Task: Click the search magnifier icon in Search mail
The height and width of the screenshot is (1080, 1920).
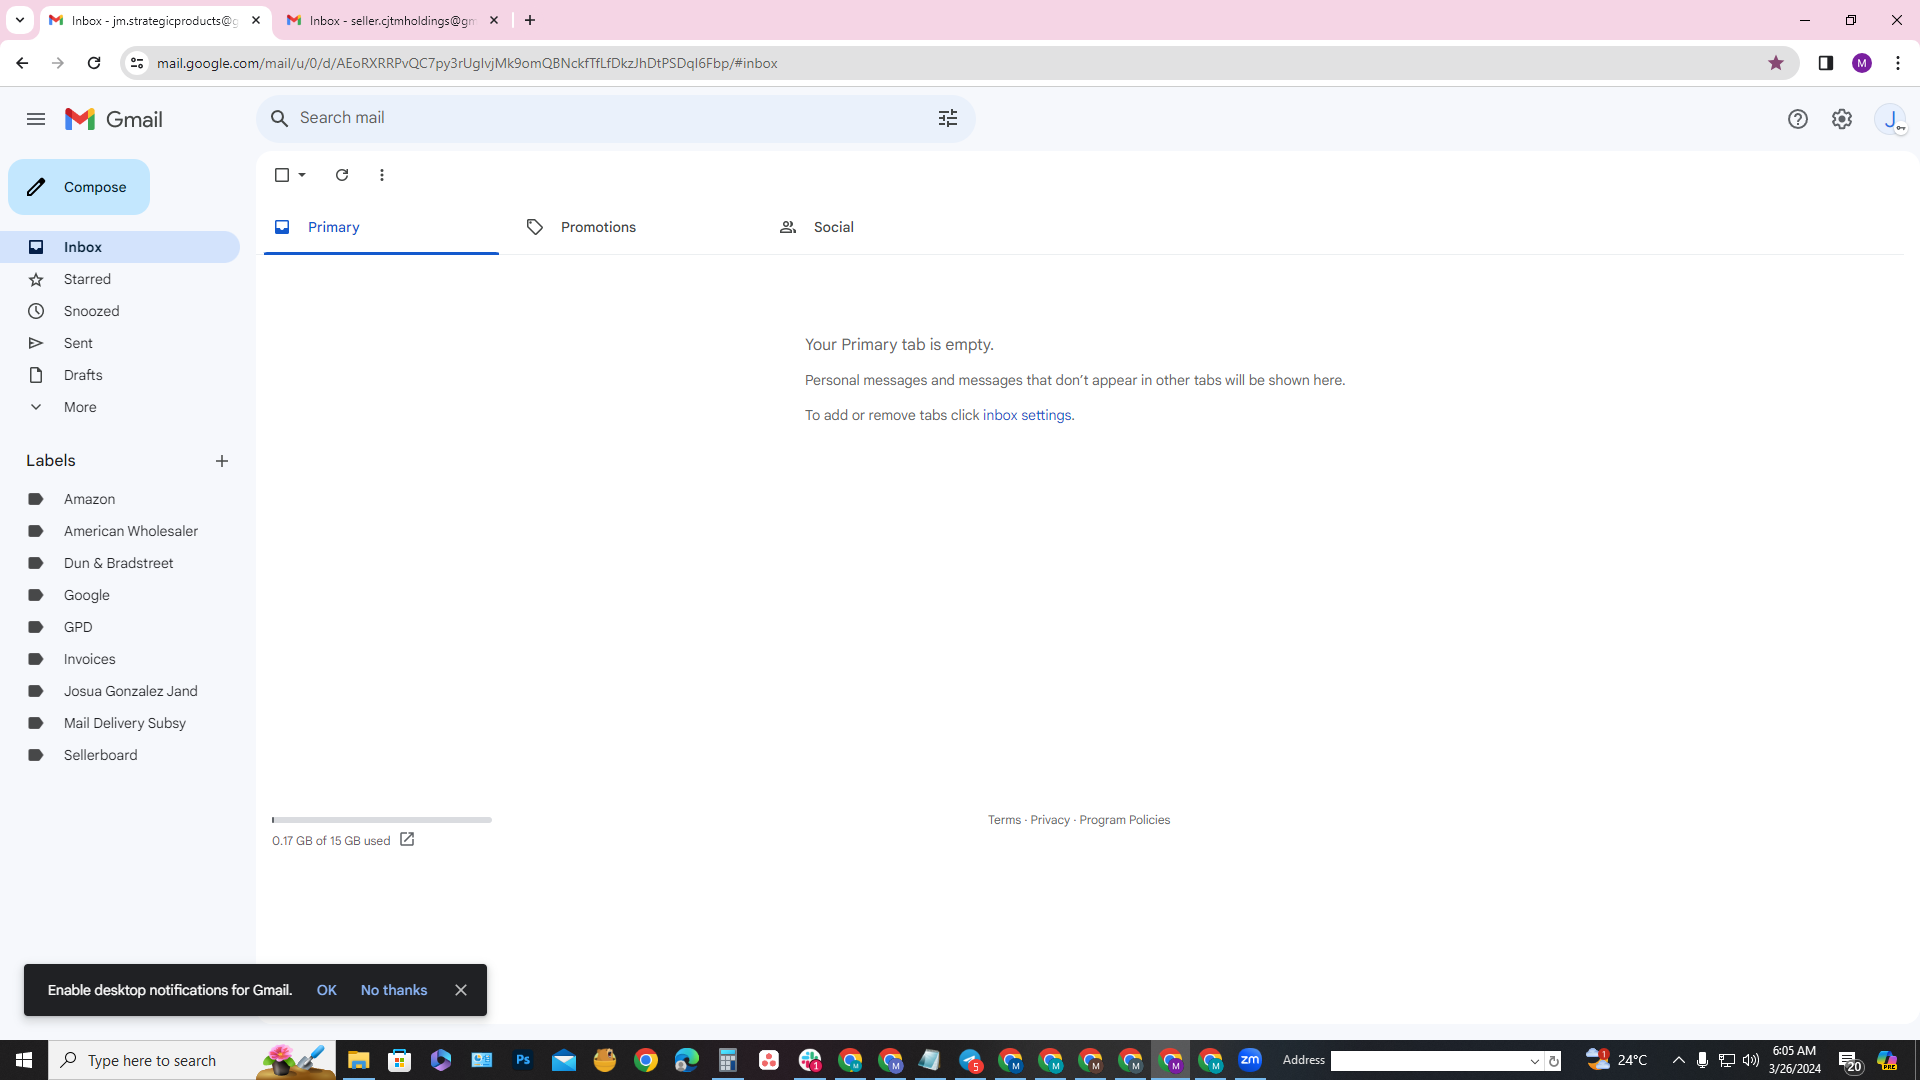Action: (x=280, y=118)
